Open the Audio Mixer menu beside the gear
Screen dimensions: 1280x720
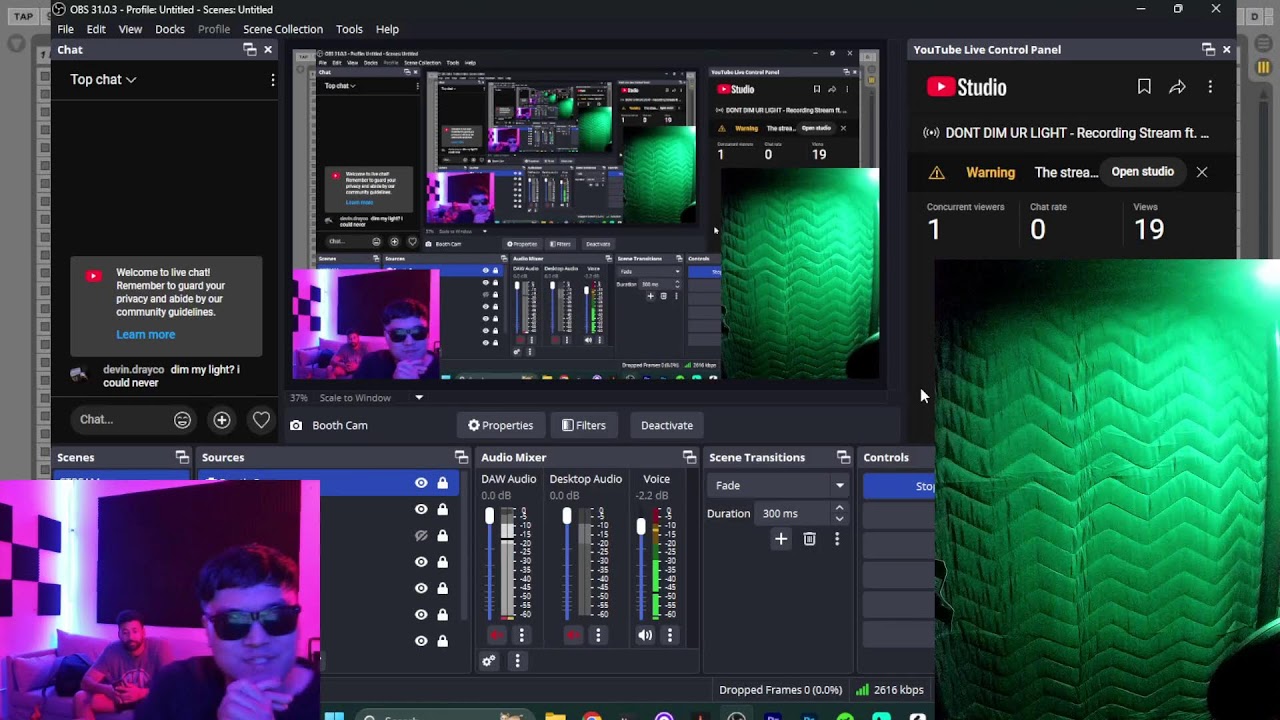pos(517,661)
